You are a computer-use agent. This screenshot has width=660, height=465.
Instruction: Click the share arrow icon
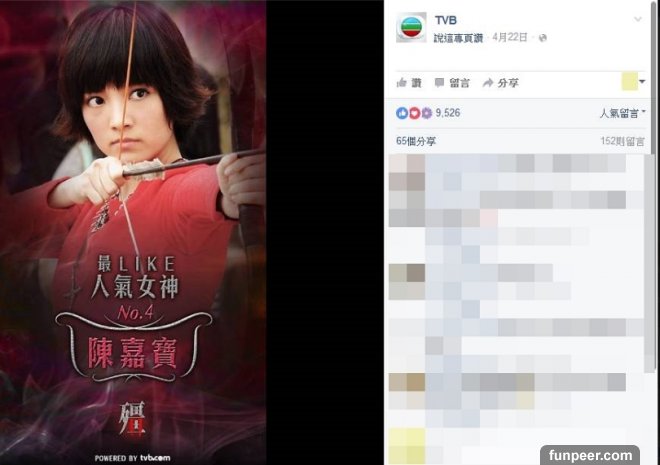(x=488, y=83)
